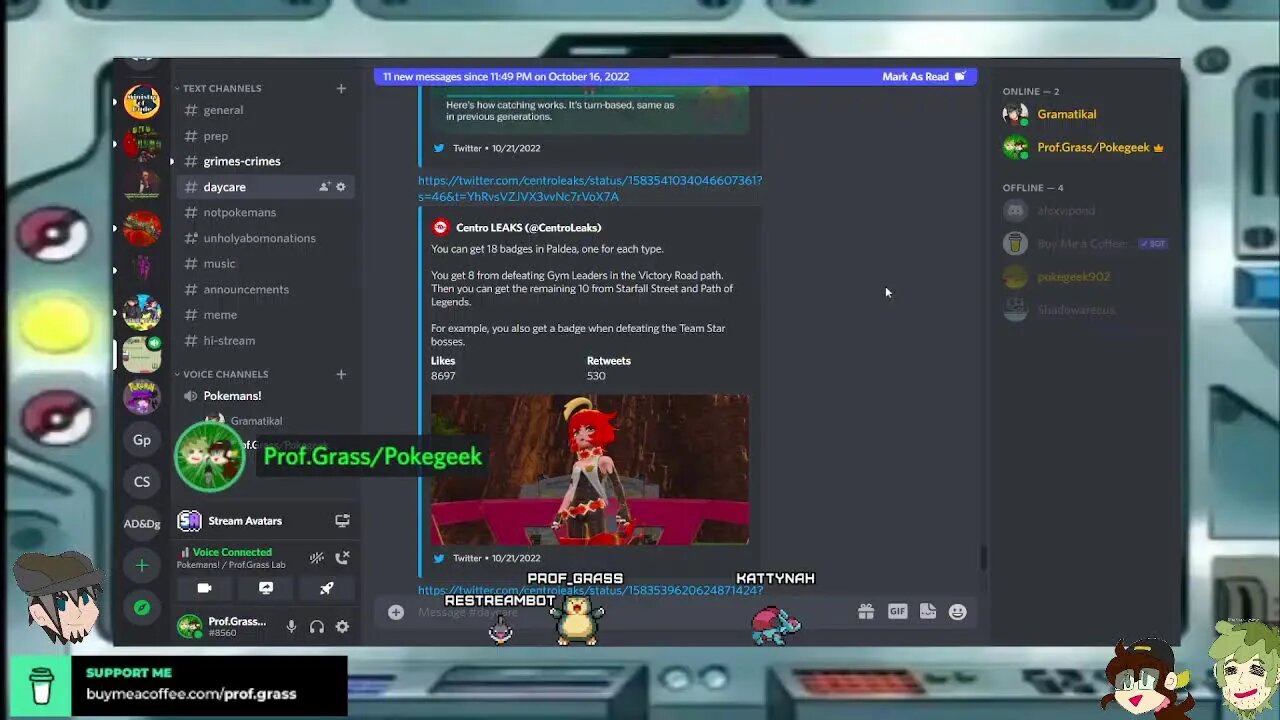Click Mark As Read on new messages bar
This screenshot has width=1280, height=720.
point(924,76)
